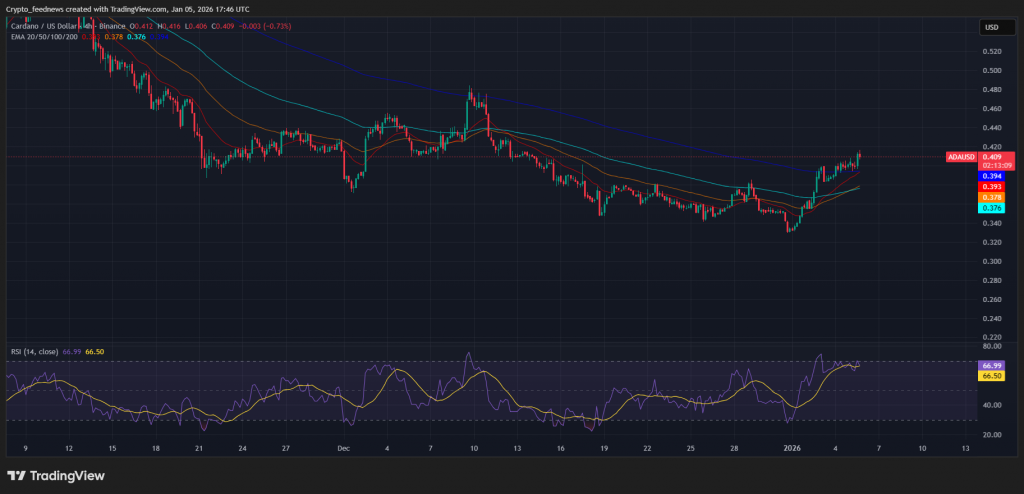
Task: Click the 9 date label on time axis
Action: click(x=25, y=448)
